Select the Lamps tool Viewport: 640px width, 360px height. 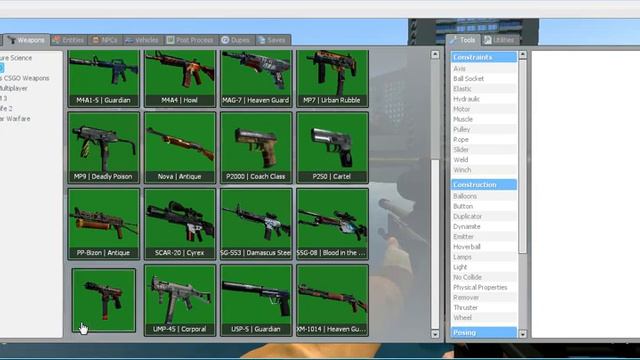(484, 257)
